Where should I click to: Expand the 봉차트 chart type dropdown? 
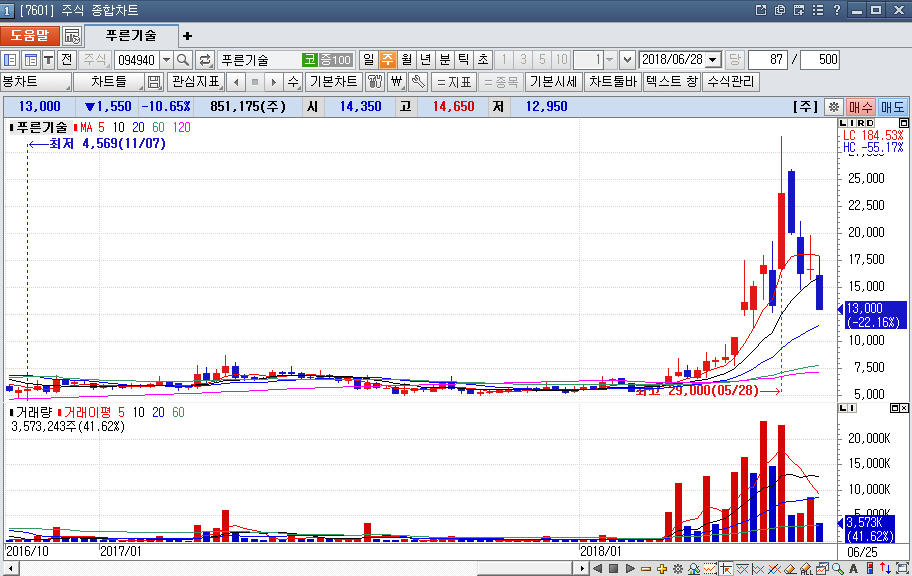coord(36,82)
